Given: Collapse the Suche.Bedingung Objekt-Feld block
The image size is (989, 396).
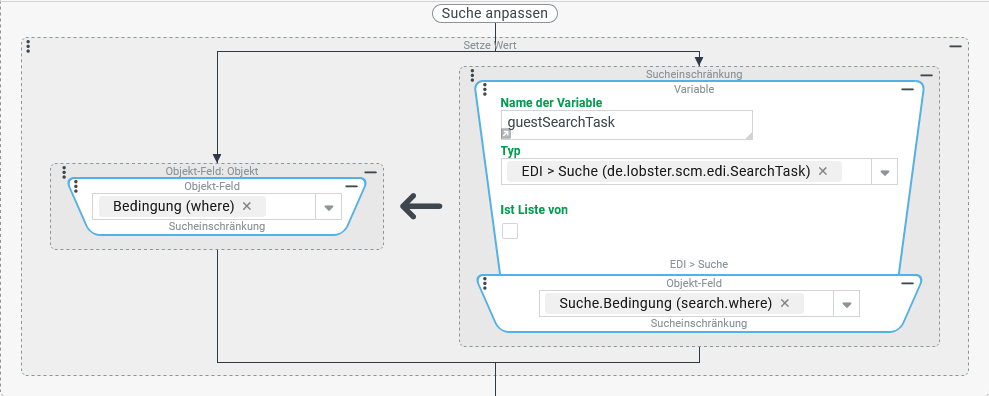Looking at the screenshot, I should tap(908, 284).
